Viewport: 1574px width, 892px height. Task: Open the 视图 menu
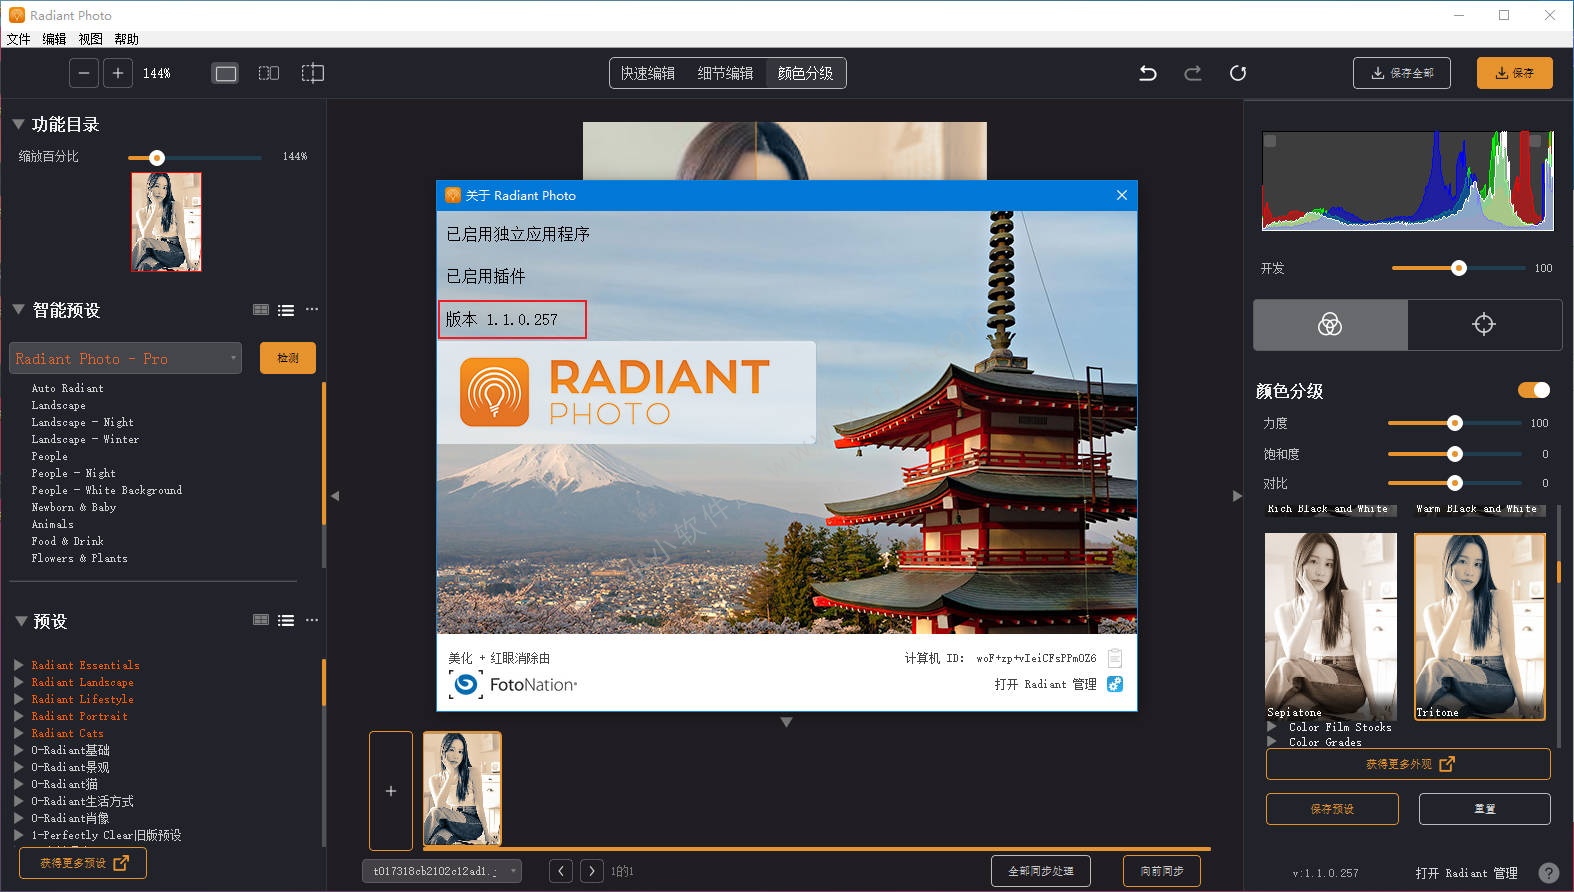[90, 39]
